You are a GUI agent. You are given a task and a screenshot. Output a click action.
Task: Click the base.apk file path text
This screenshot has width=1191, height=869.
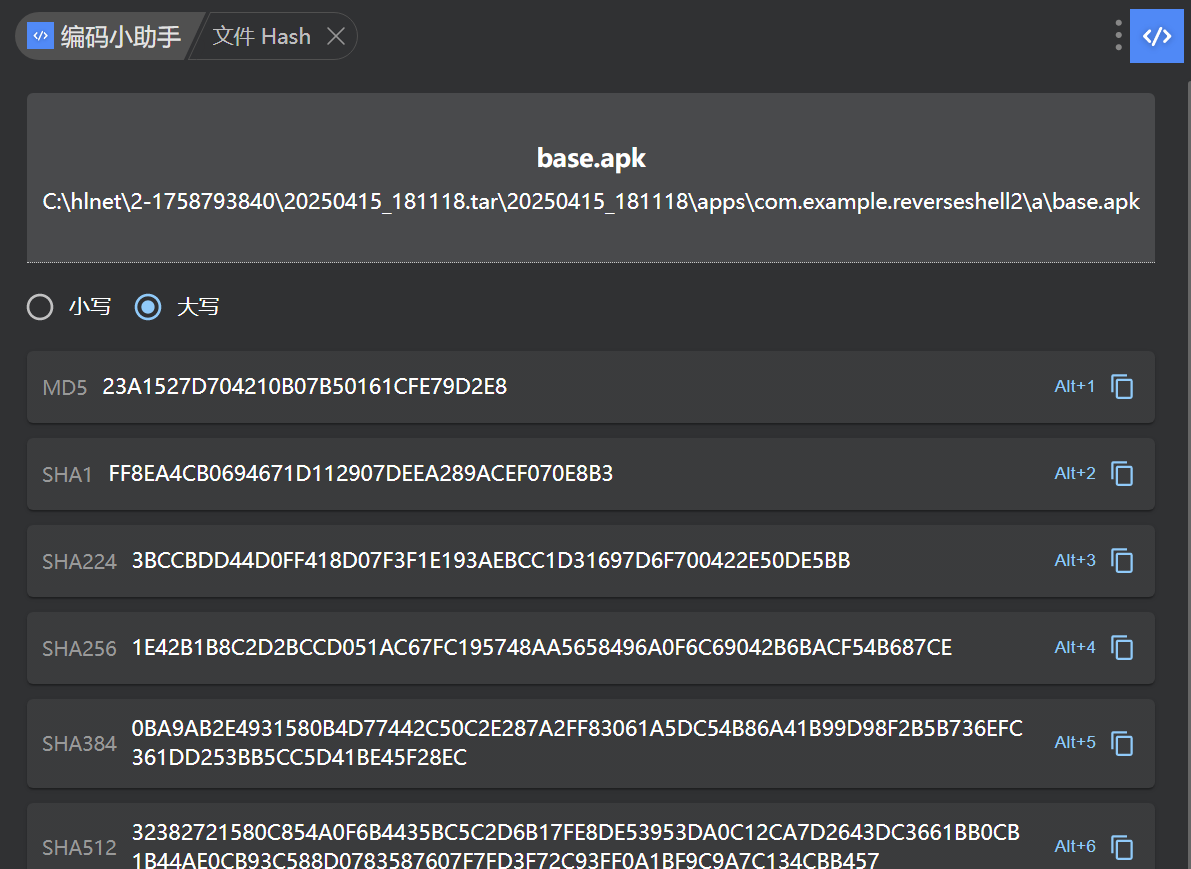(x=590, y=202)
